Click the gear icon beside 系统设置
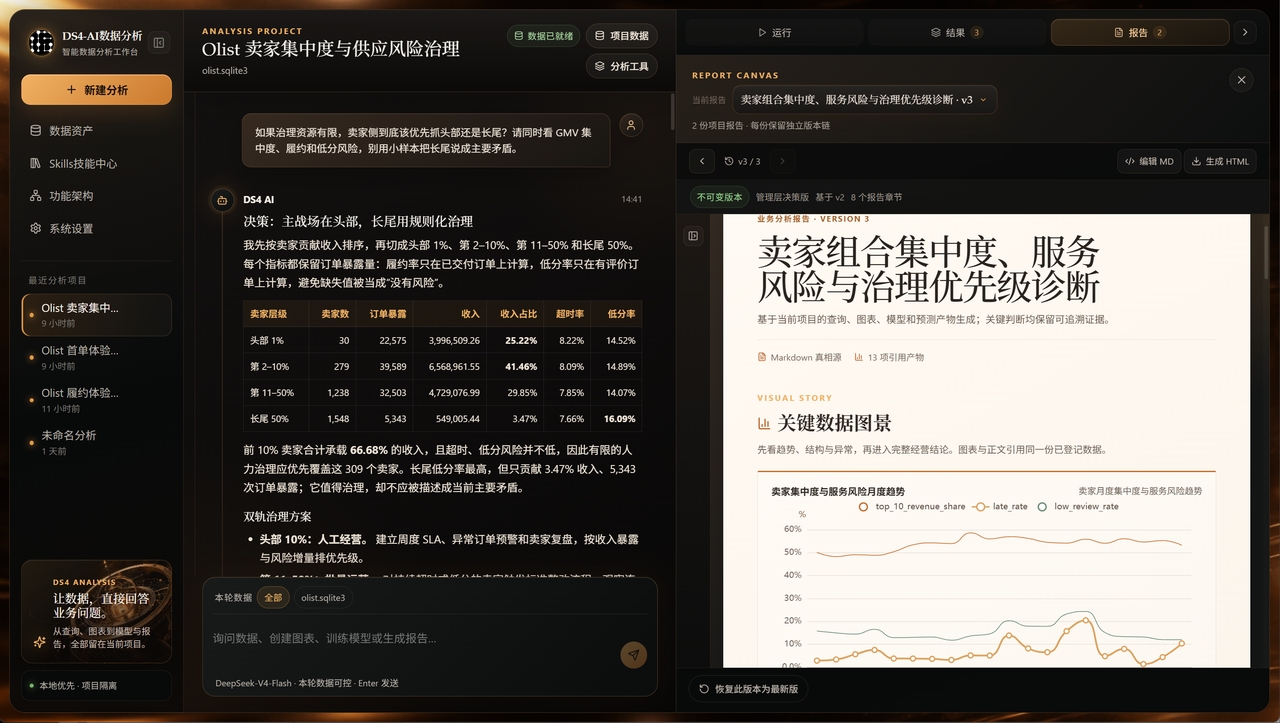The width and height of the screenshot is (1280, 723). click(36, 228)
